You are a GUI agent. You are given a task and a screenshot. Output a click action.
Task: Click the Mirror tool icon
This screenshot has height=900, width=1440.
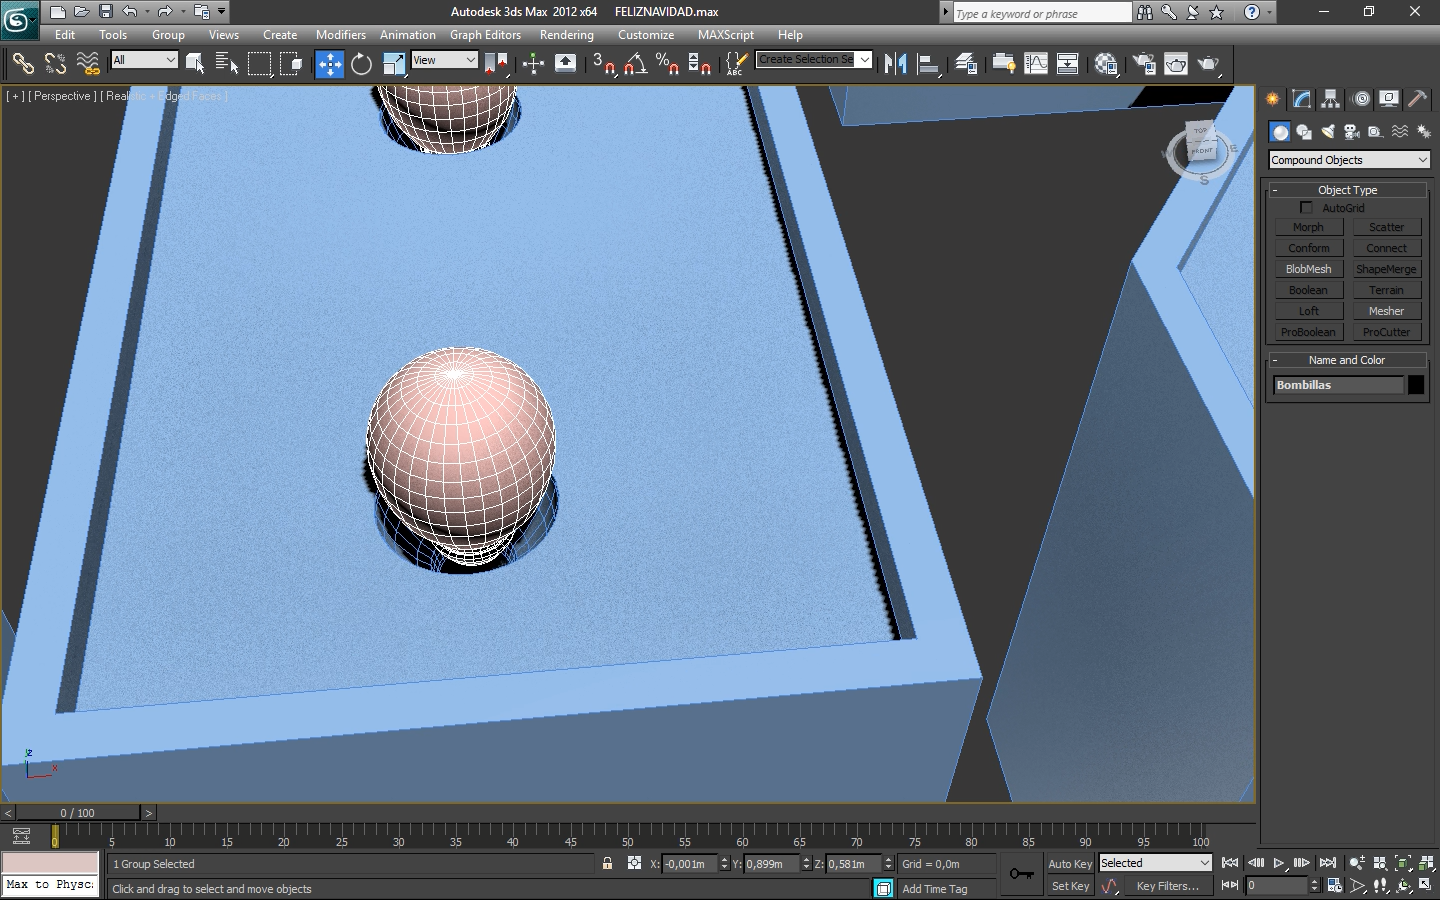click(x=896, y=64)
